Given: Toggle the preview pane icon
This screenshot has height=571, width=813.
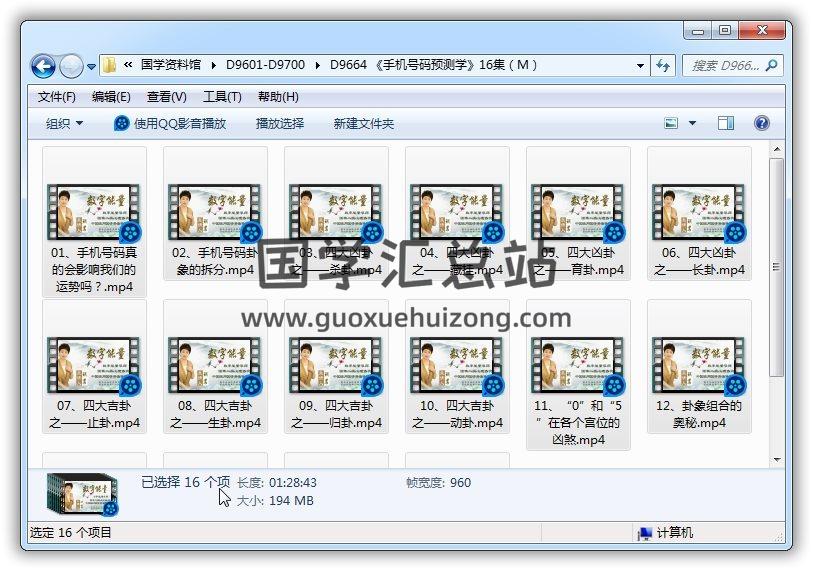Looking at the screenshot, I should (x=726, y=123).
